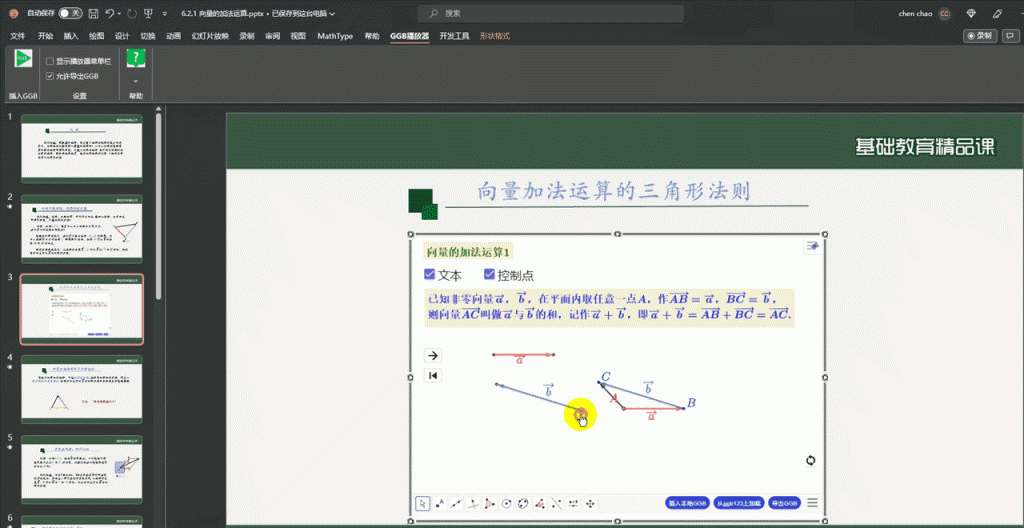Open the file name save location dropdown
1024x528 pixels.
333,14
